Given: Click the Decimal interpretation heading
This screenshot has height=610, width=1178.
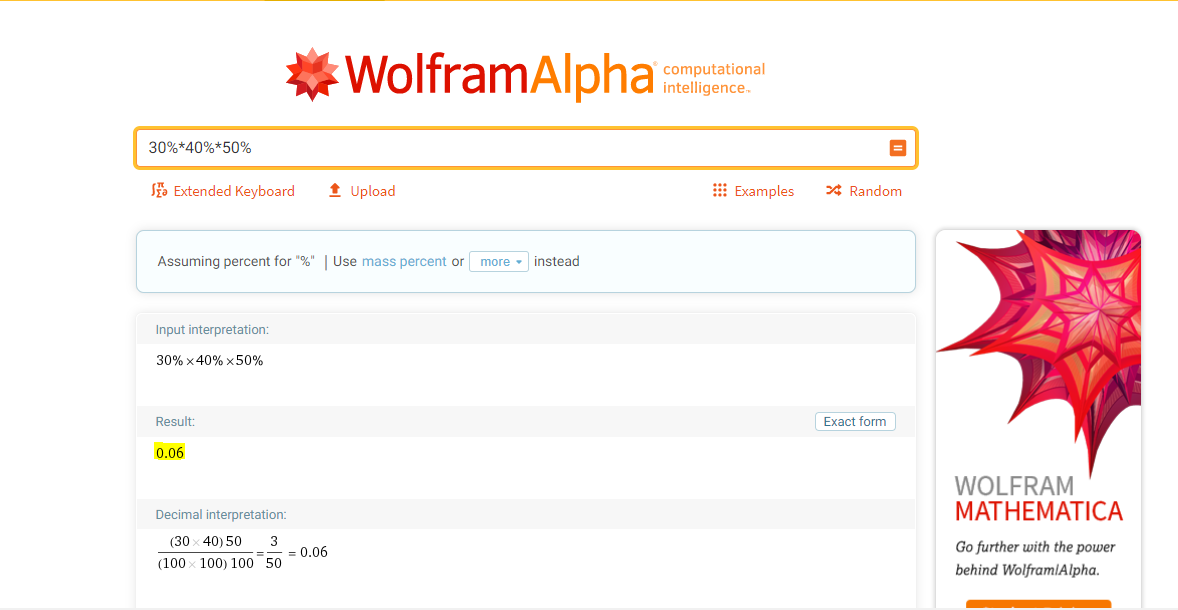Looking at the screenshot, I should [x=221, y=515].
